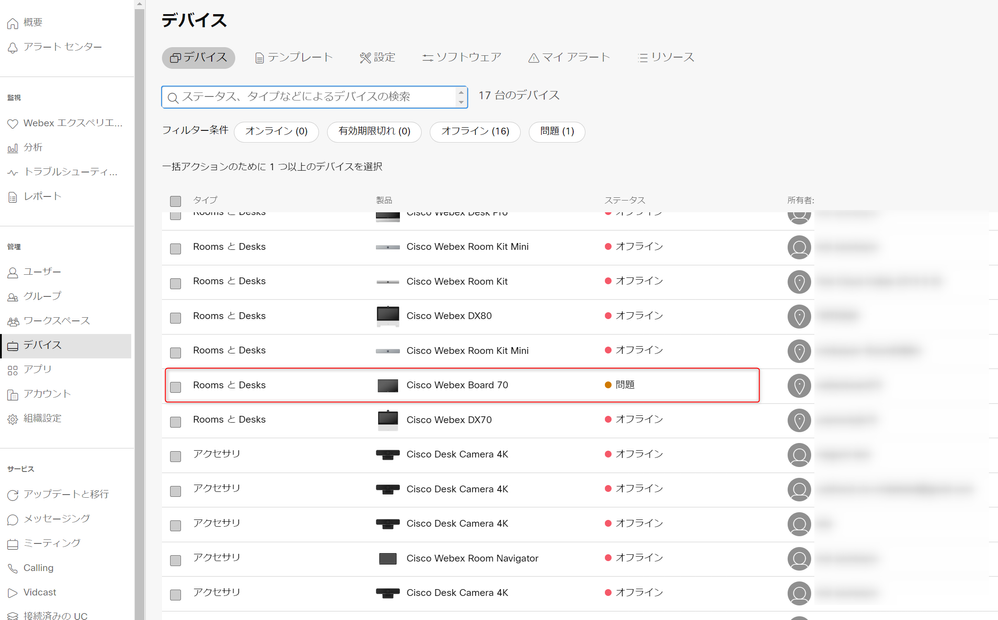Open Calling service in sidebar
998x620 pixels.
click(31, 568)
